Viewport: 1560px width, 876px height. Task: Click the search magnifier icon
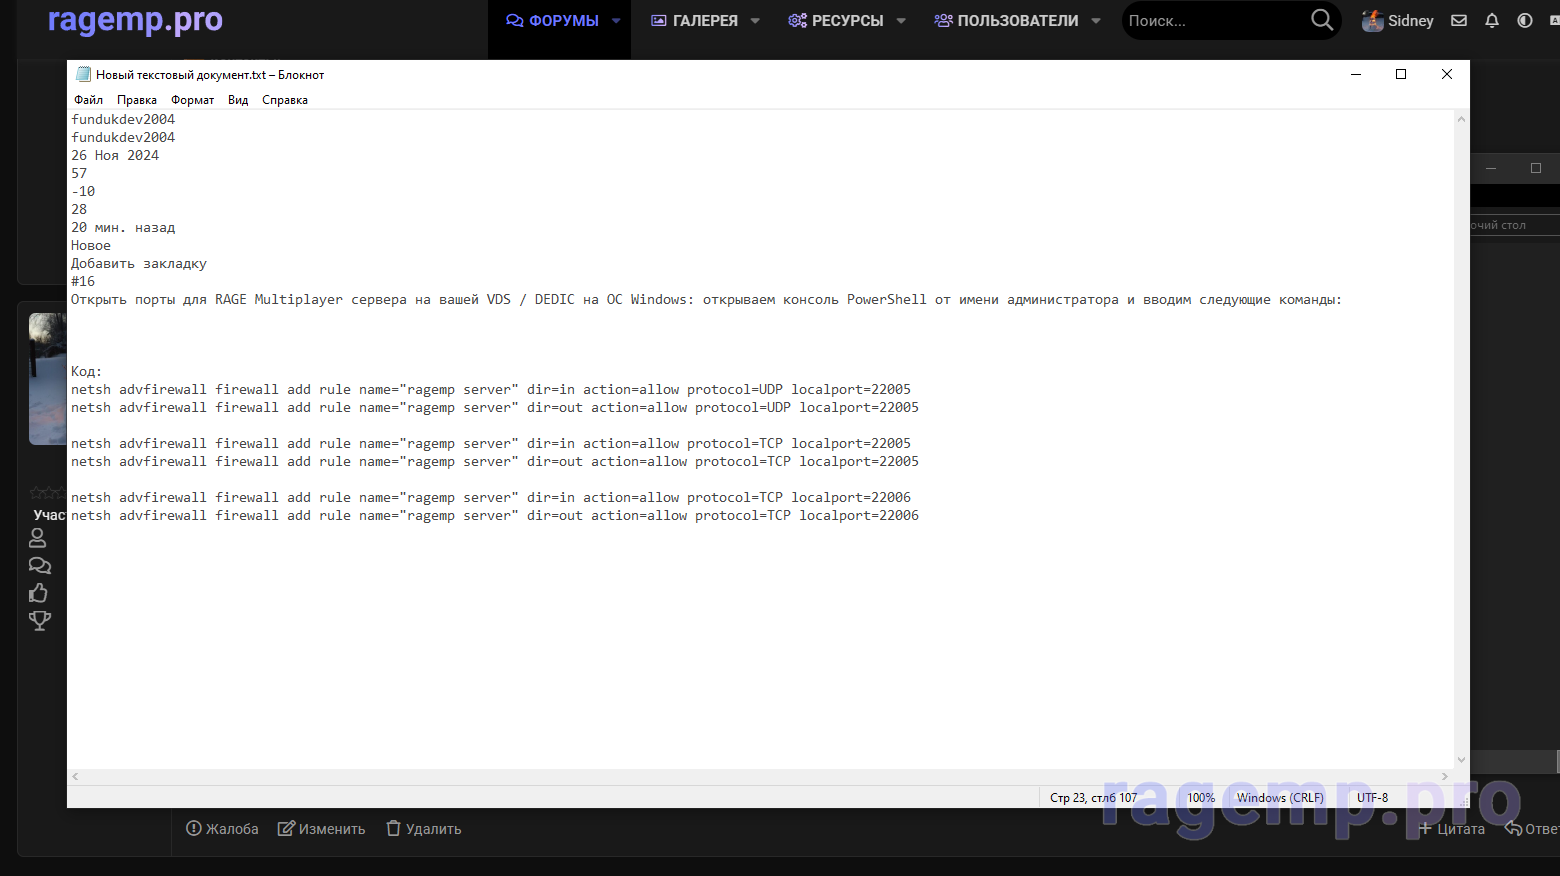[x=1321, y=20]
